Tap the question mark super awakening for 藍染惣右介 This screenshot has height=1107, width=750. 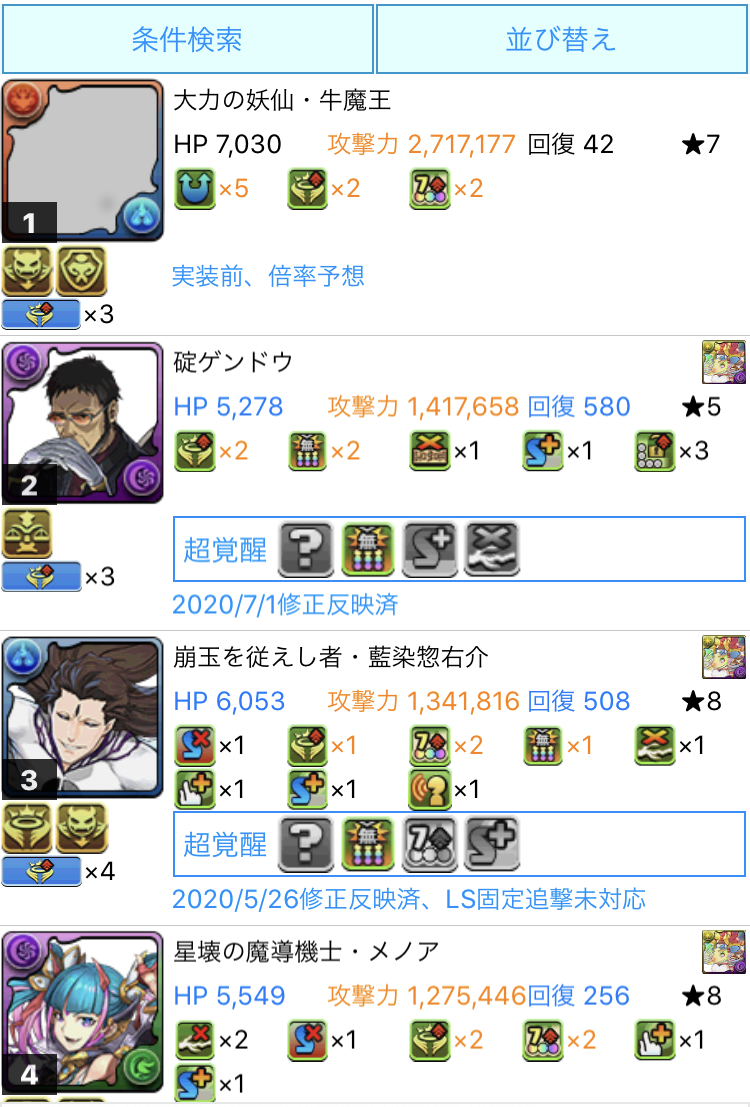[x=306, y=844]
